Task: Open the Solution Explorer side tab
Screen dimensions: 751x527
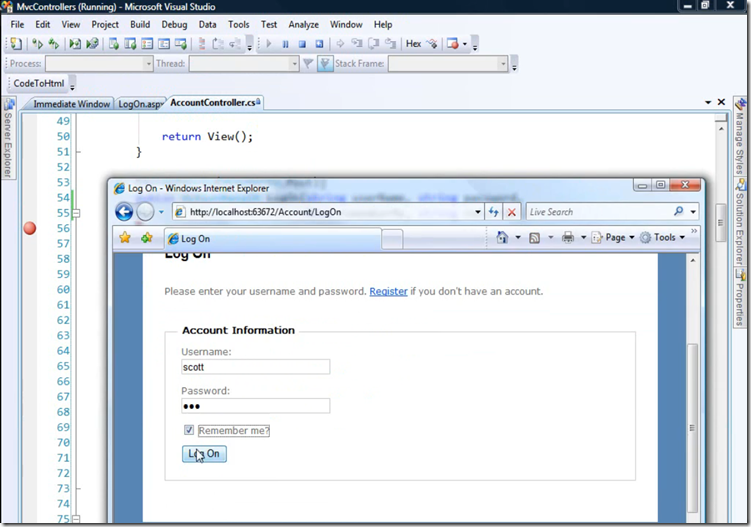Action: click(741, 223)
